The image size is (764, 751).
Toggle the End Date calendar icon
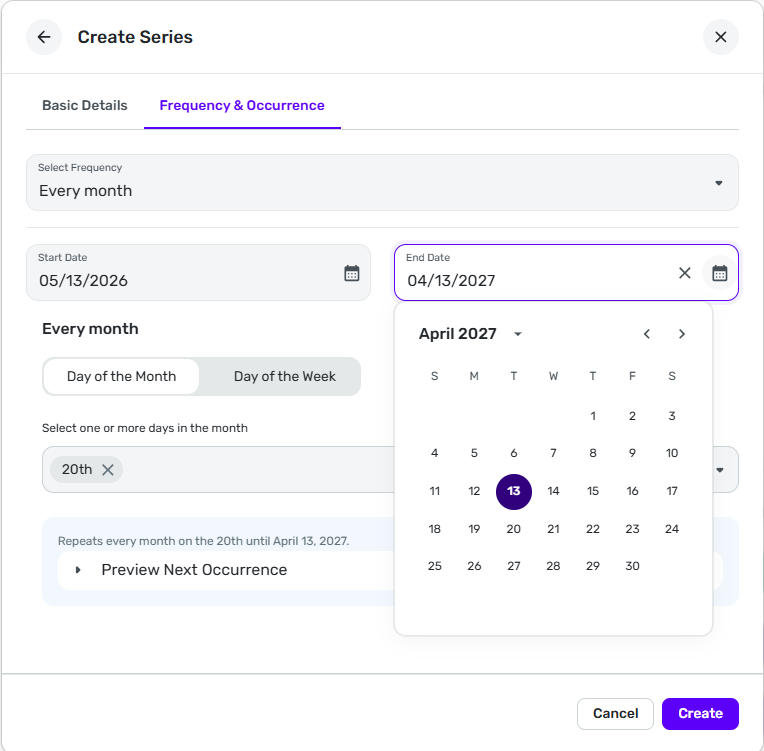pyautogui.click(x=719, y=273)
